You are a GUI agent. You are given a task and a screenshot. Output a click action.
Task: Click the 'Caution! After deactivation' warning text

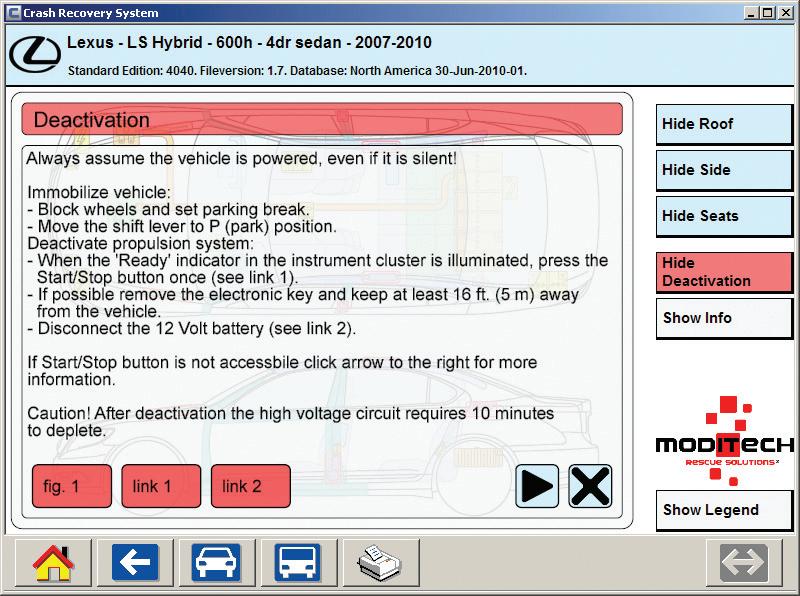291,421
